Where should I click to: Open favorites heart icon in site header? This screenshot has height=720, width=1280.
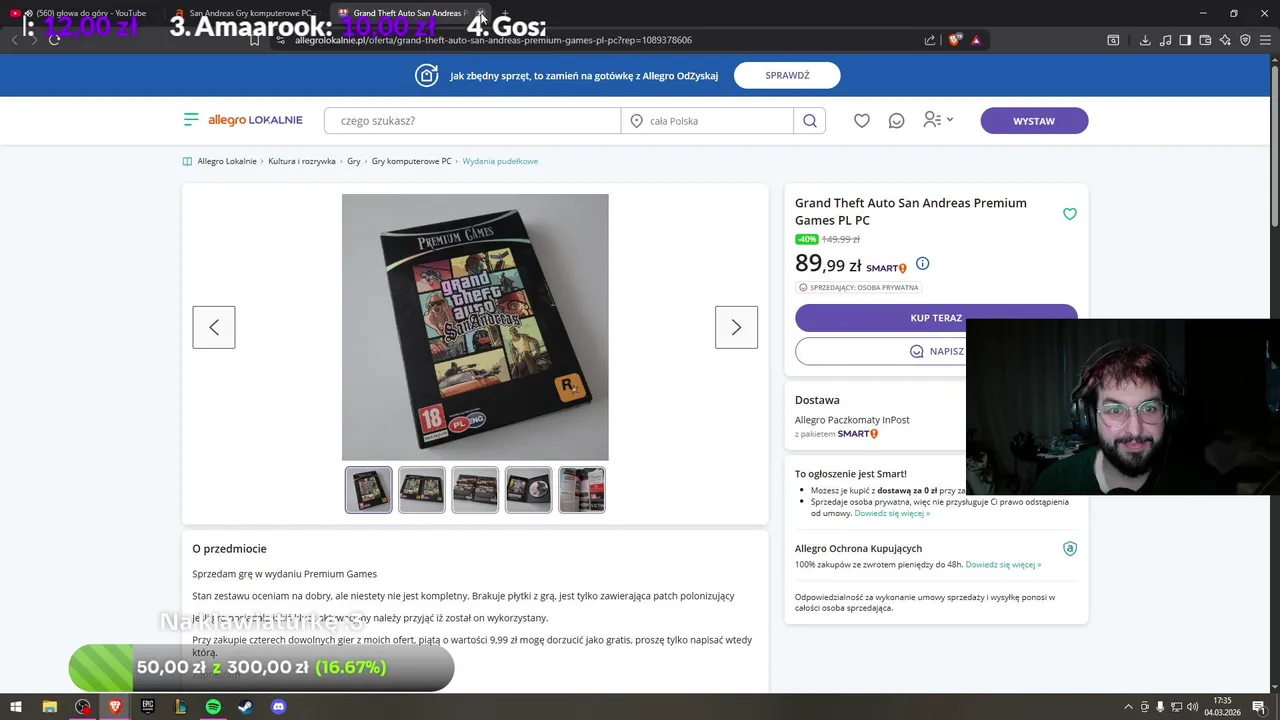point(862,121)
